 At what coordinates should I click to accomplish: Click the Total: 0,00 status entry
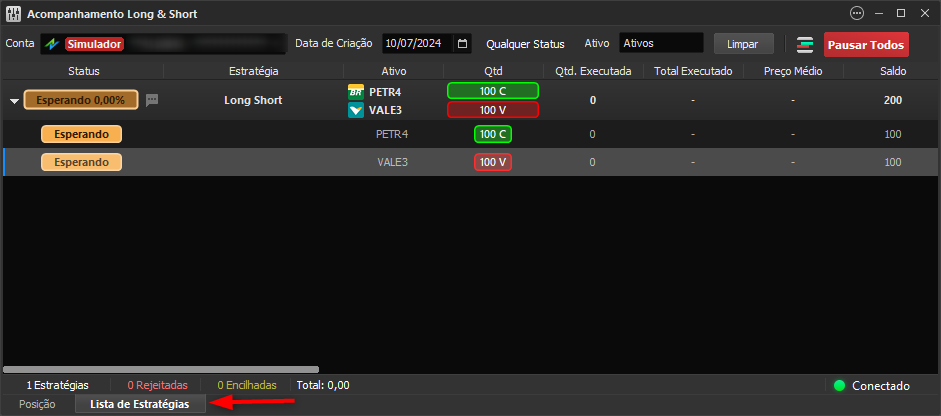click(323, 385)
